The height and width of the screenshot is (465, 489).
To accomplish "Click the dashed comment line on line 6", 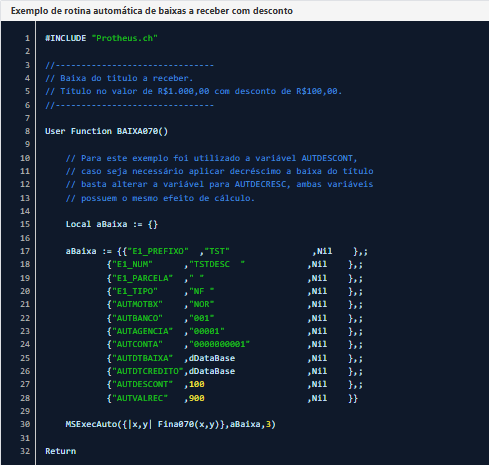I will (129, 105).
